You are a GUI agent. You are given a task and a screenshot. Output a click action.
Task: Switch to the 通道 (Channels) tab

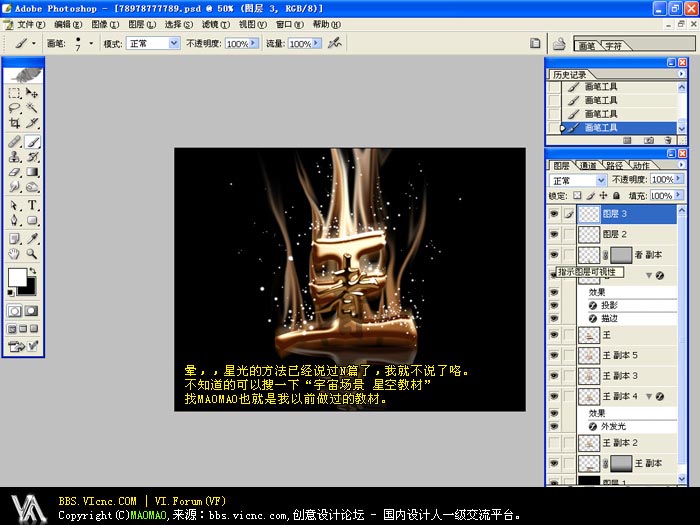click(x=590, y=166)
